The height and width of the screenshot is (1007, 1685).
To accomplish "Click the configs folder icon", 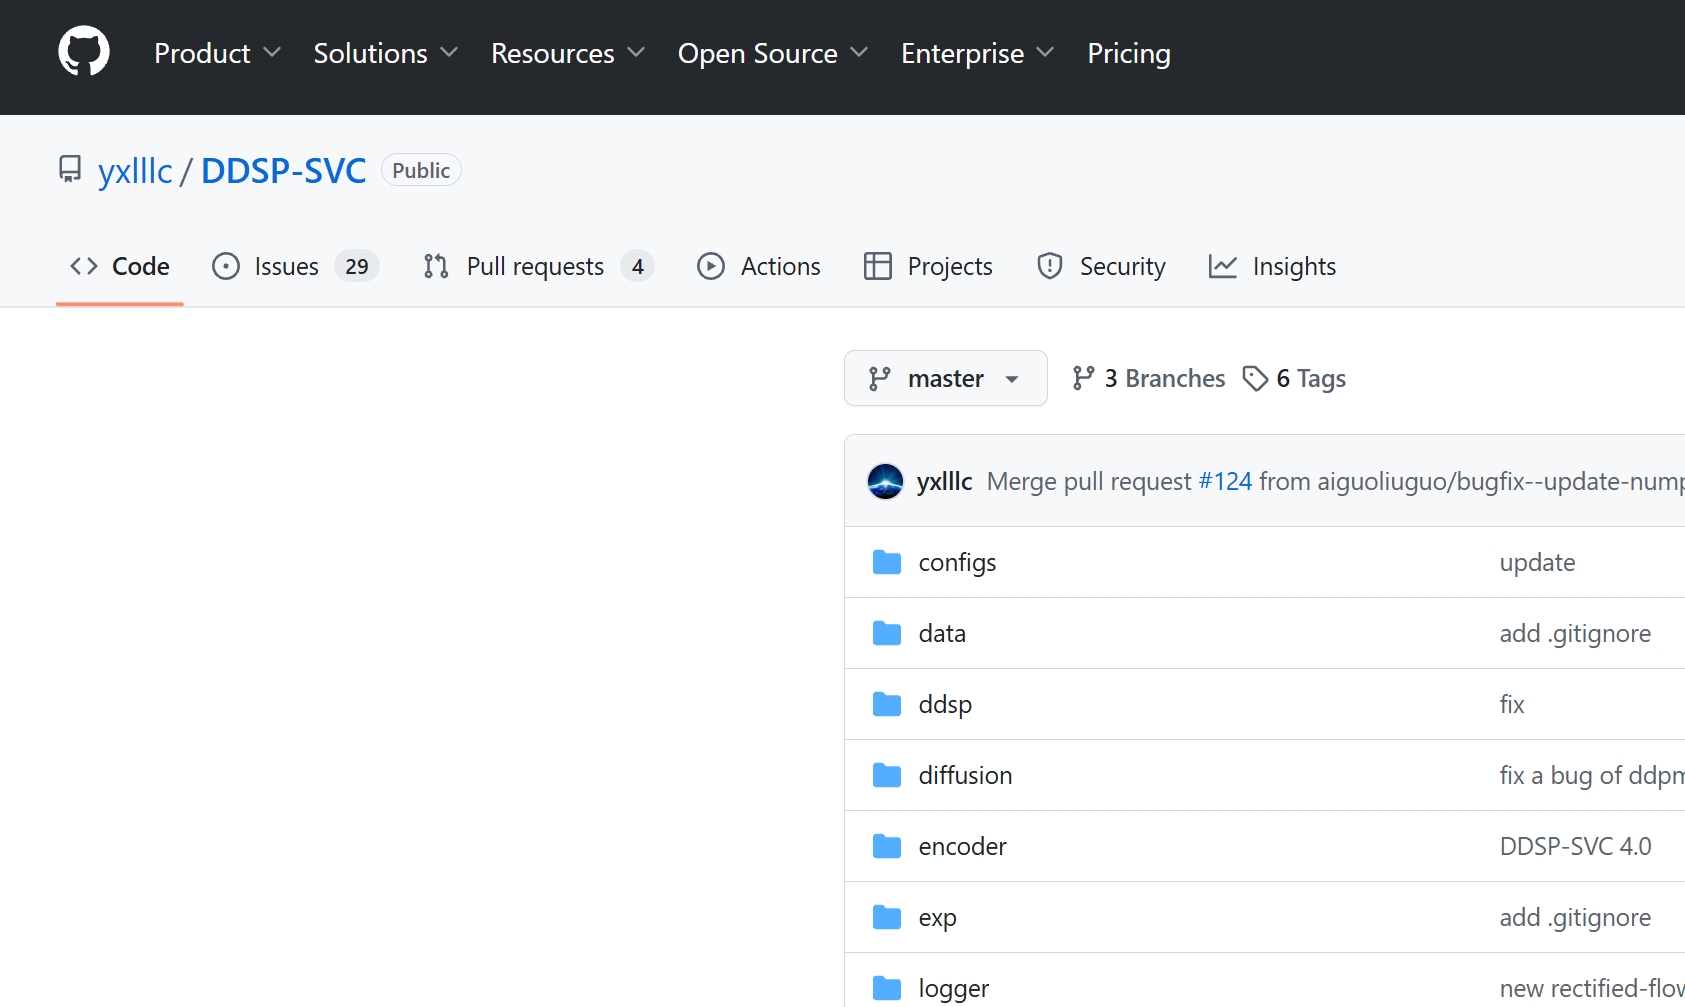I will (x=886, y=563).
